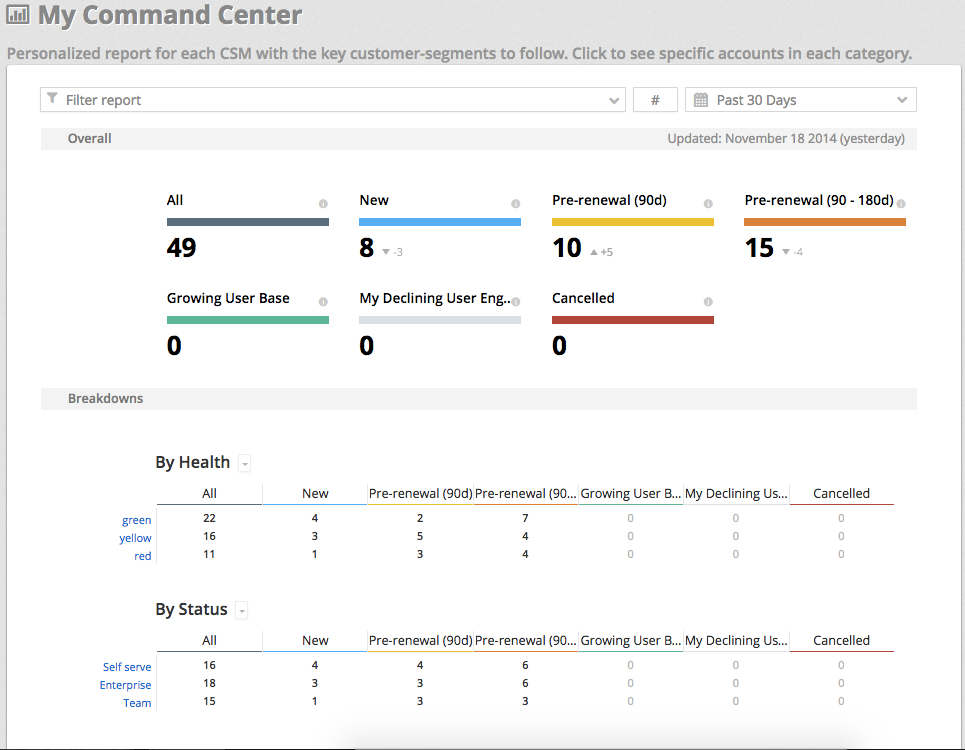This screenshot has width=965, height=750.
Task: Expand the By Status breakdown menu arrow
Action: 242,611
